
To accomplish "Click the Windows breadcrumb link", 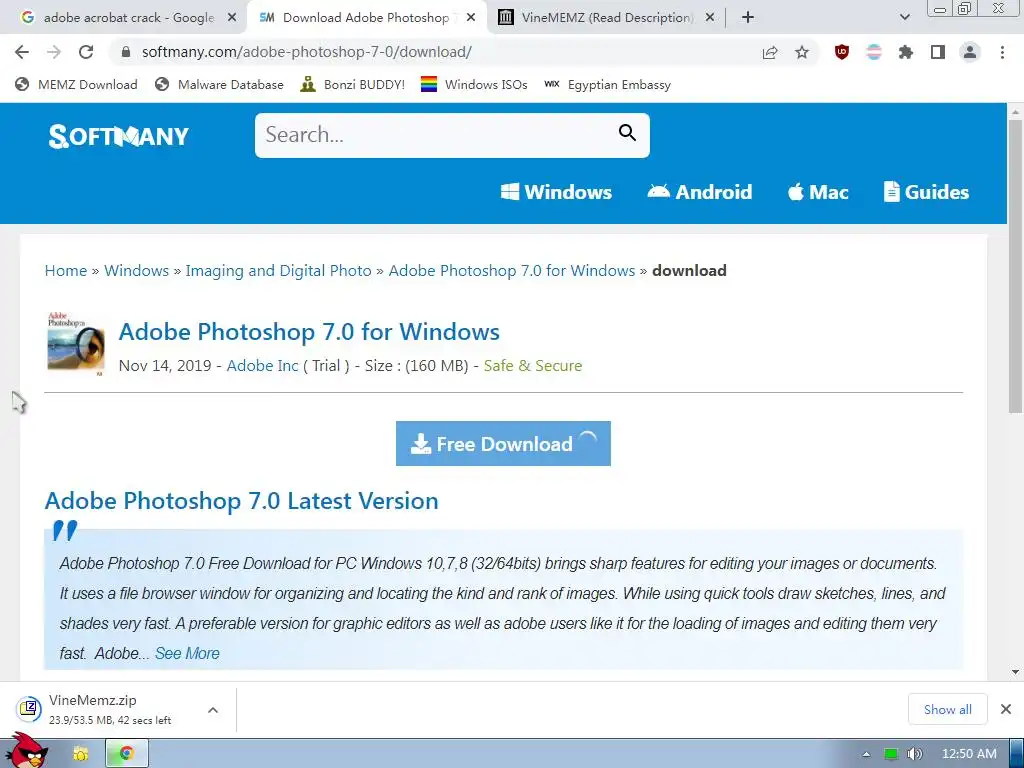I will [x=136, y=270].
